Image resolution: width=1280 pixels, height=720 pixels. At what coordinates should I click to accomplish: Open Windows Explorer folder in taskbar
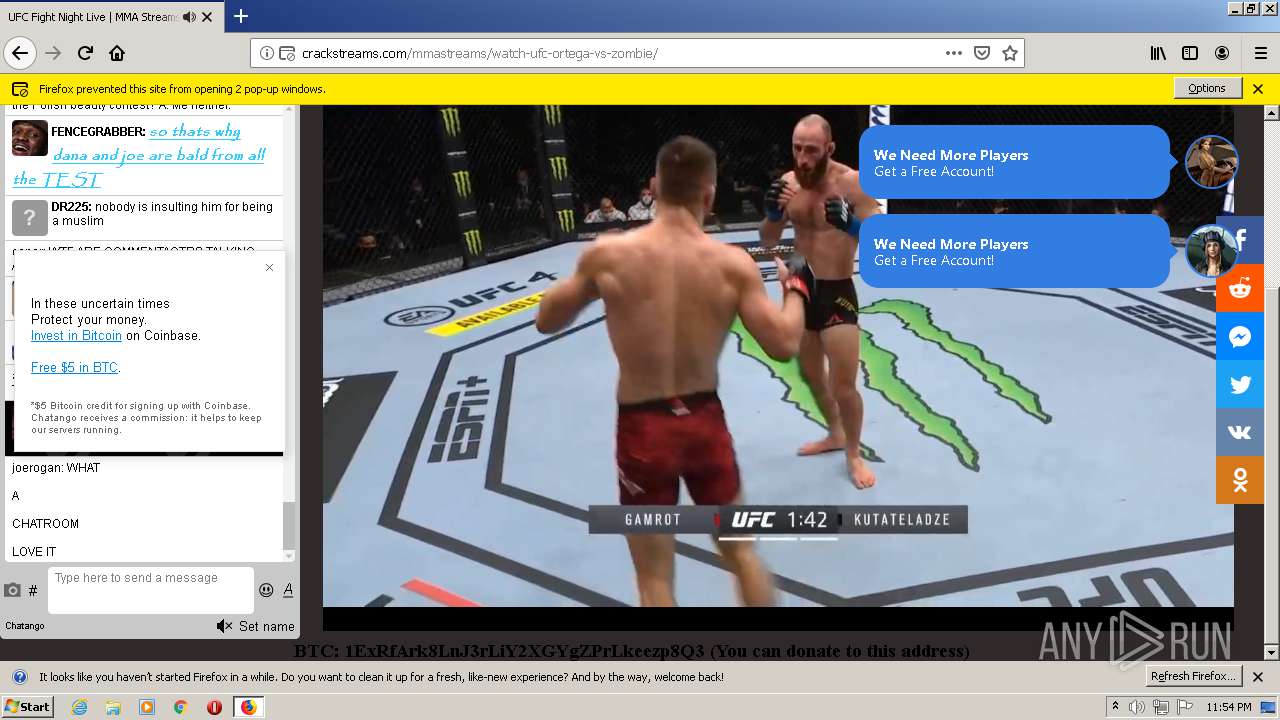point(113,707)
